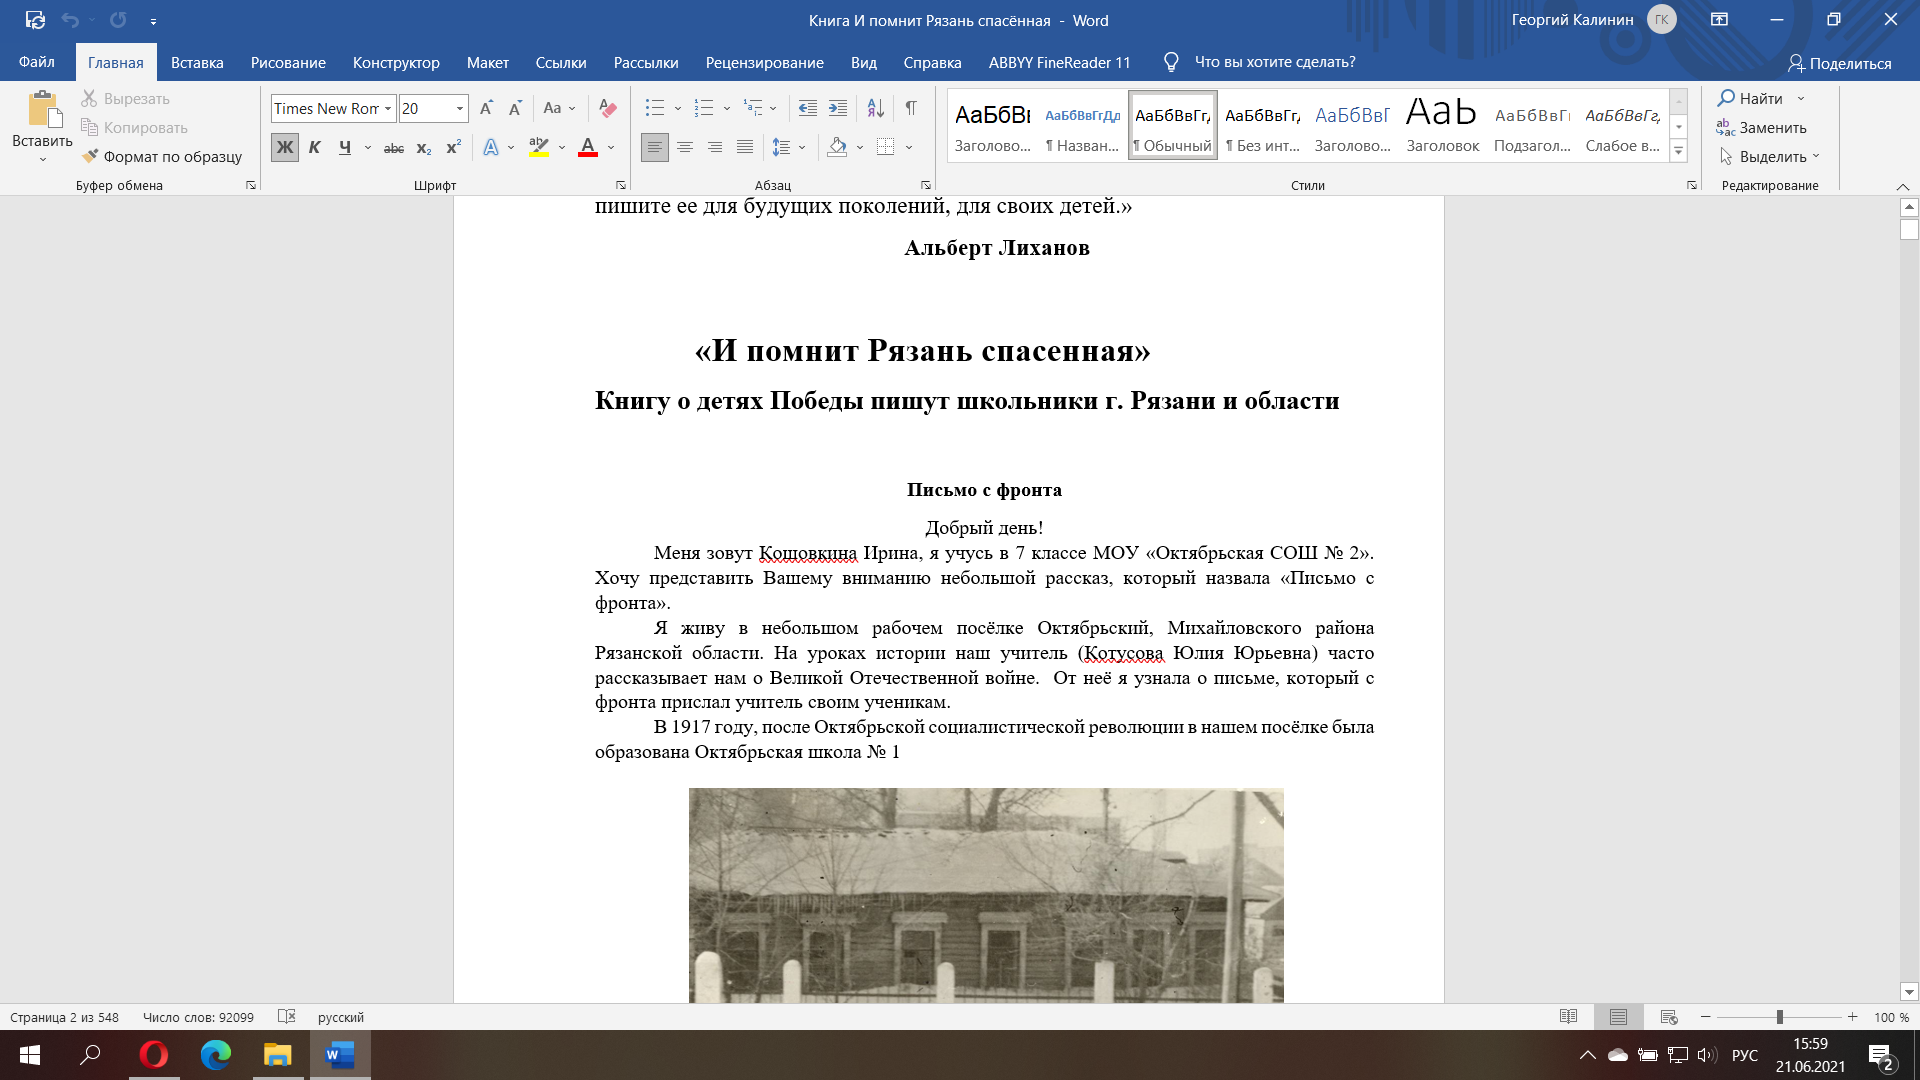Open Microsoft Edge from the taskbar
This screenshot has height=1080, width=1920.
215,1055
